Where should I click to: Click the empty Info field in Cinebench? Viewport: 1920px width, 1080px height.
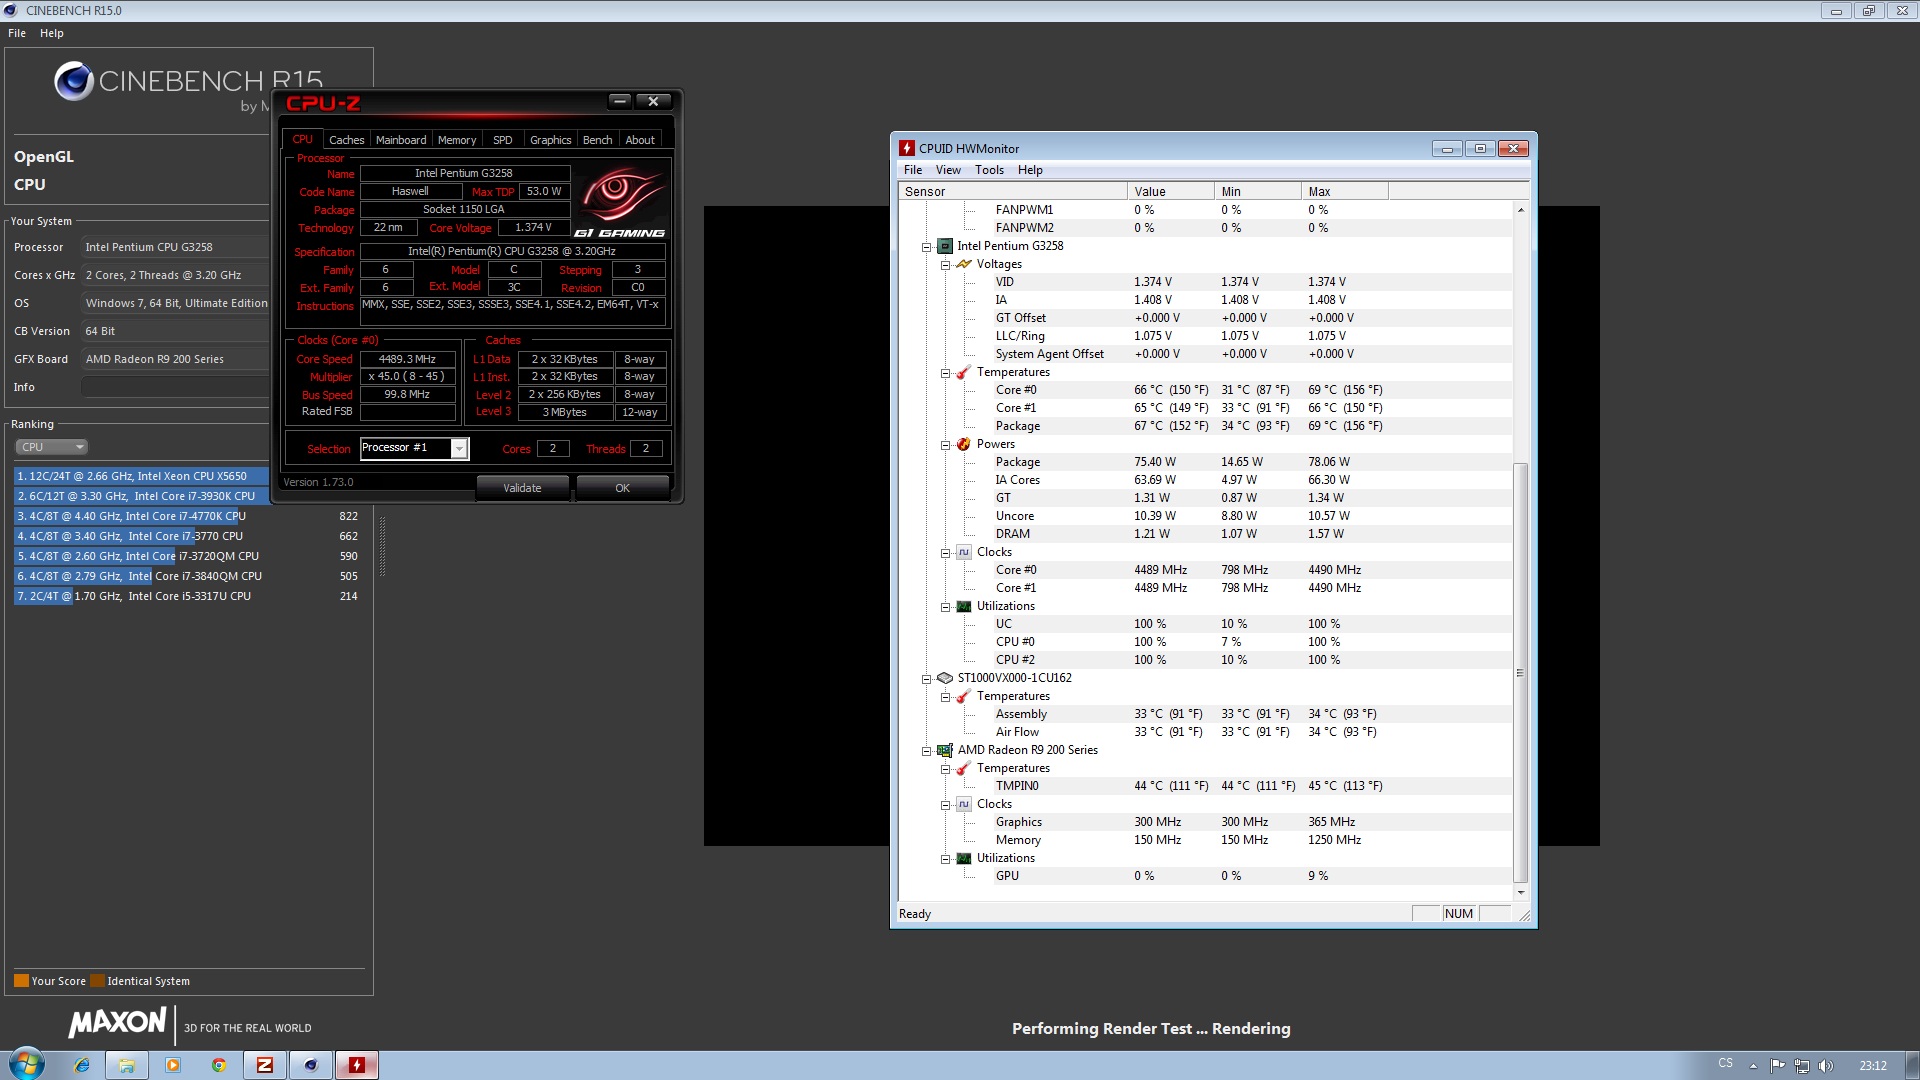coord(176,388)
